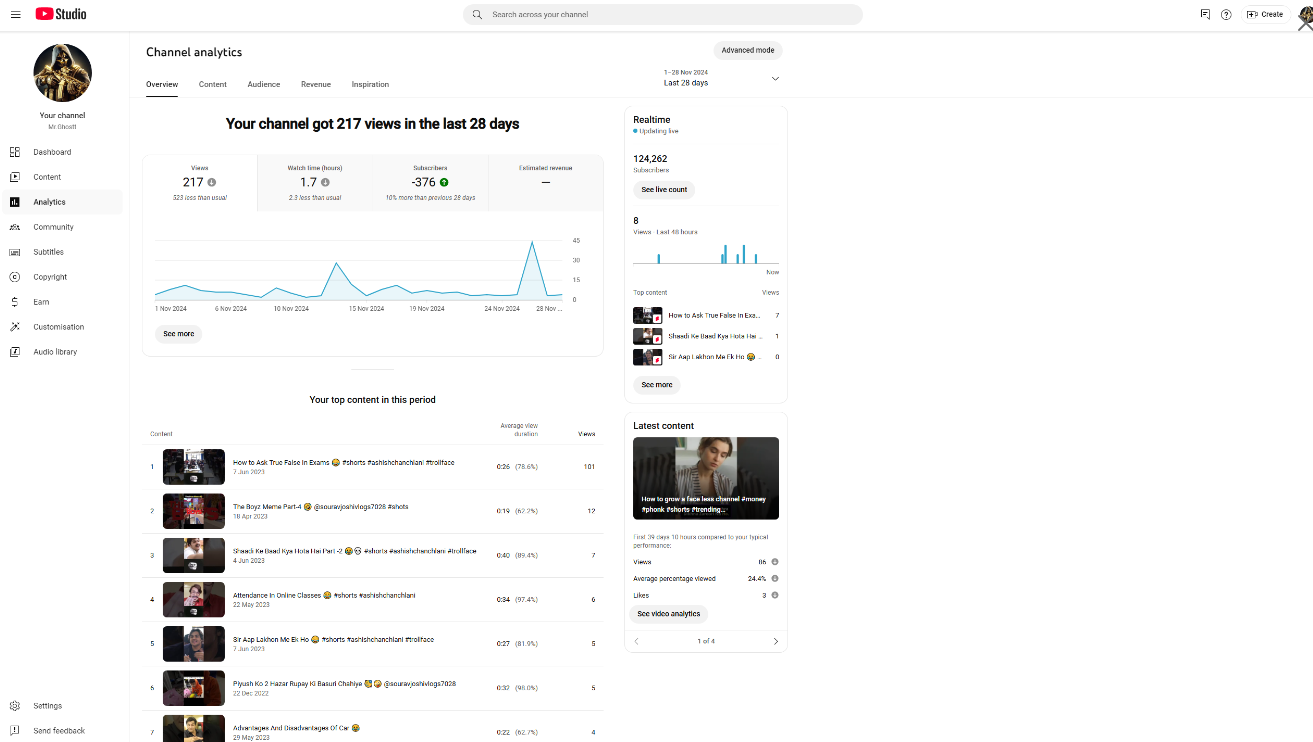Click the Settings gear icon
Image resolution: width=1313 pixels, height=742 pixels.
(14, 706)
